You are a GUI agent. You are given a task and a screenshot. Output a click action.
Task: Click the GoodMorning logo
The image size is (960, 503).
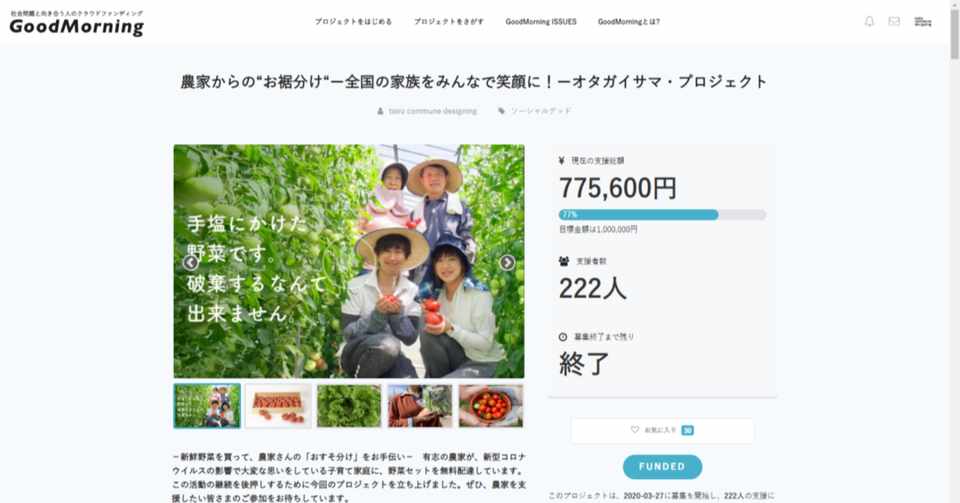pos(77,23)
